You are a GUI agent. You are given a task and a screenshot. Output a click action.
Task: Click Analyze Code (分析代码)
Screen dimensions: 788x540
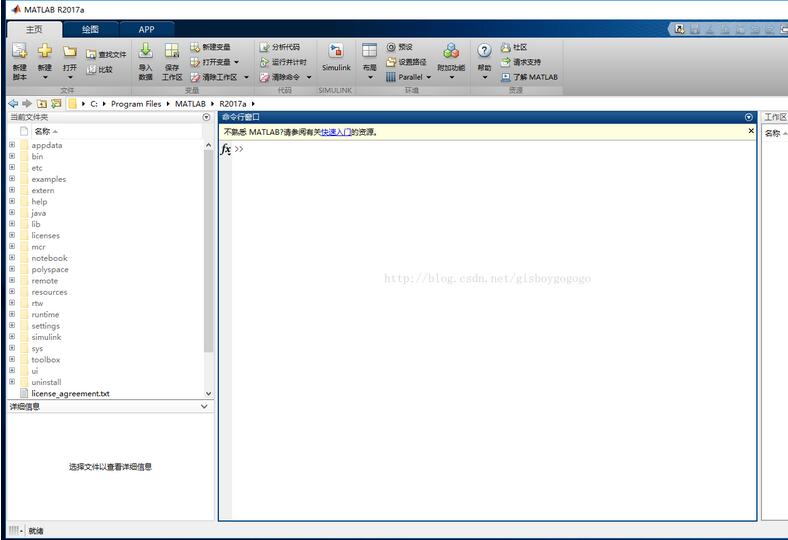tap(279, 47)
